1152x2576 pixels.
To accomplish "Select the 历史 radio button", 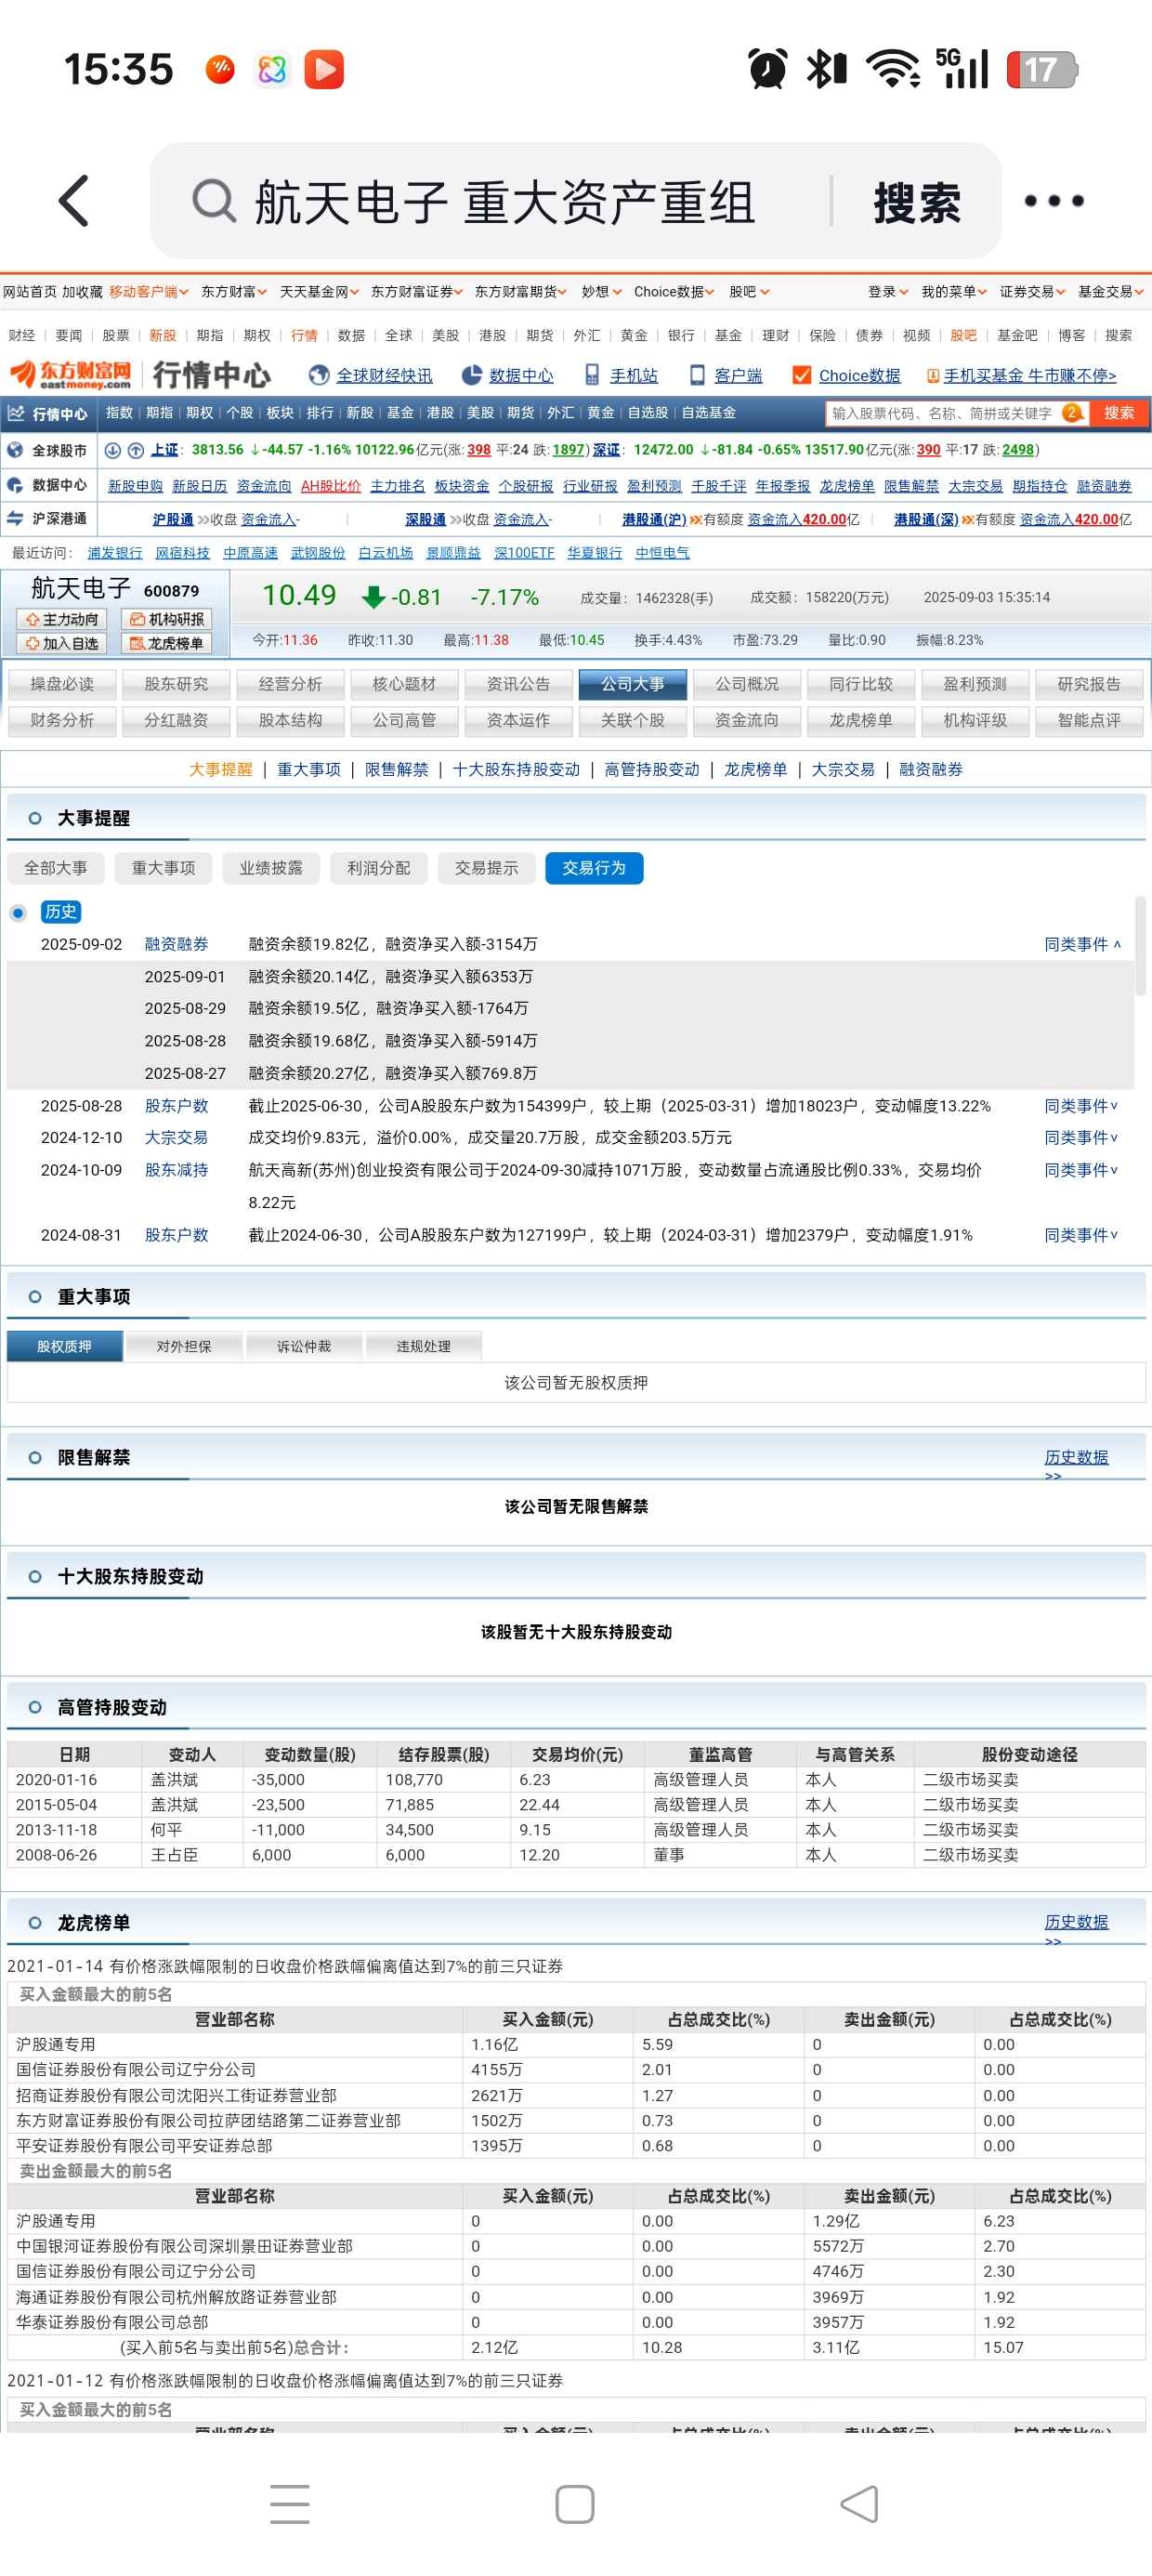I will click(x=18, y=912).
